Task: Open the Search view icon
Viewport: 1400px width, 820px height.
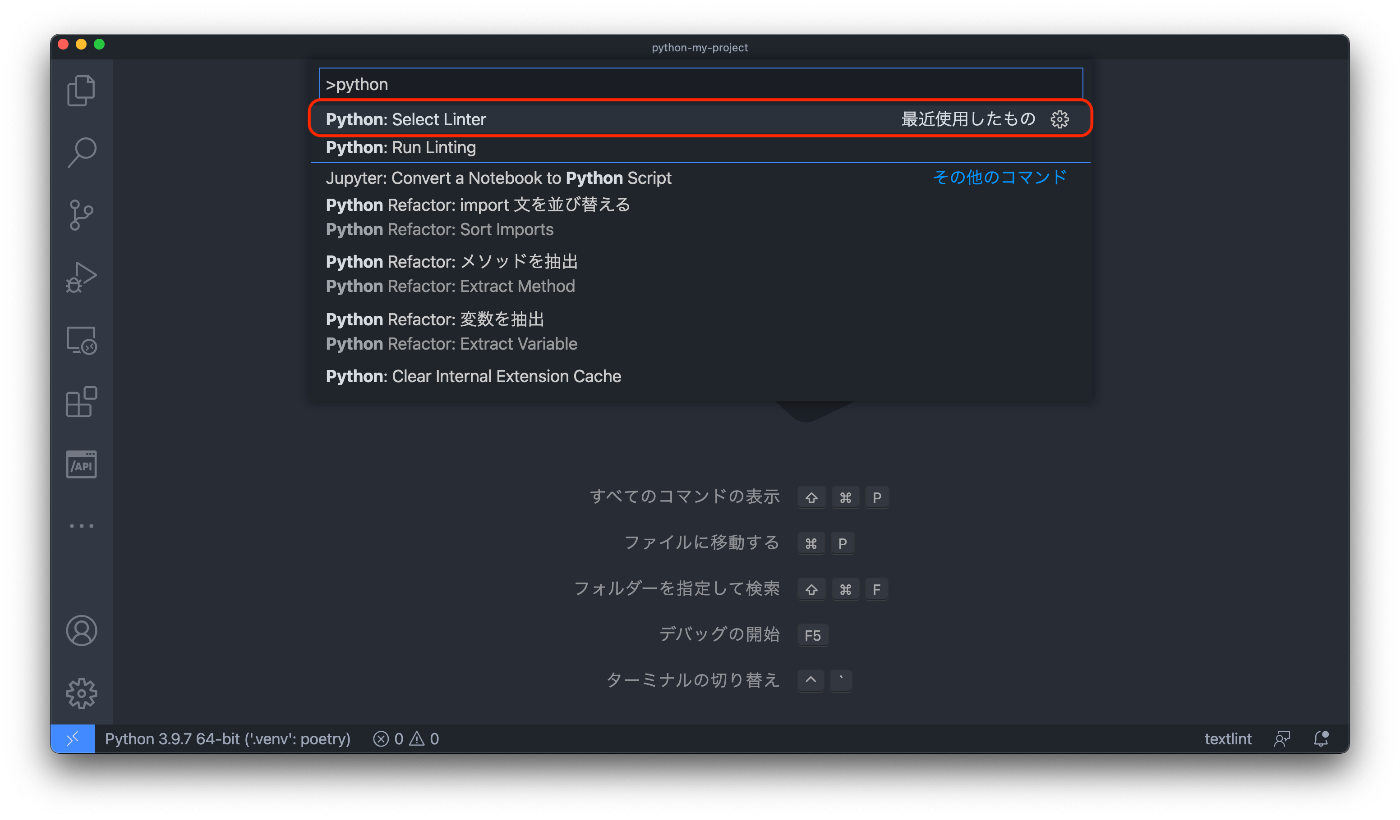Action: pos(81,152)
